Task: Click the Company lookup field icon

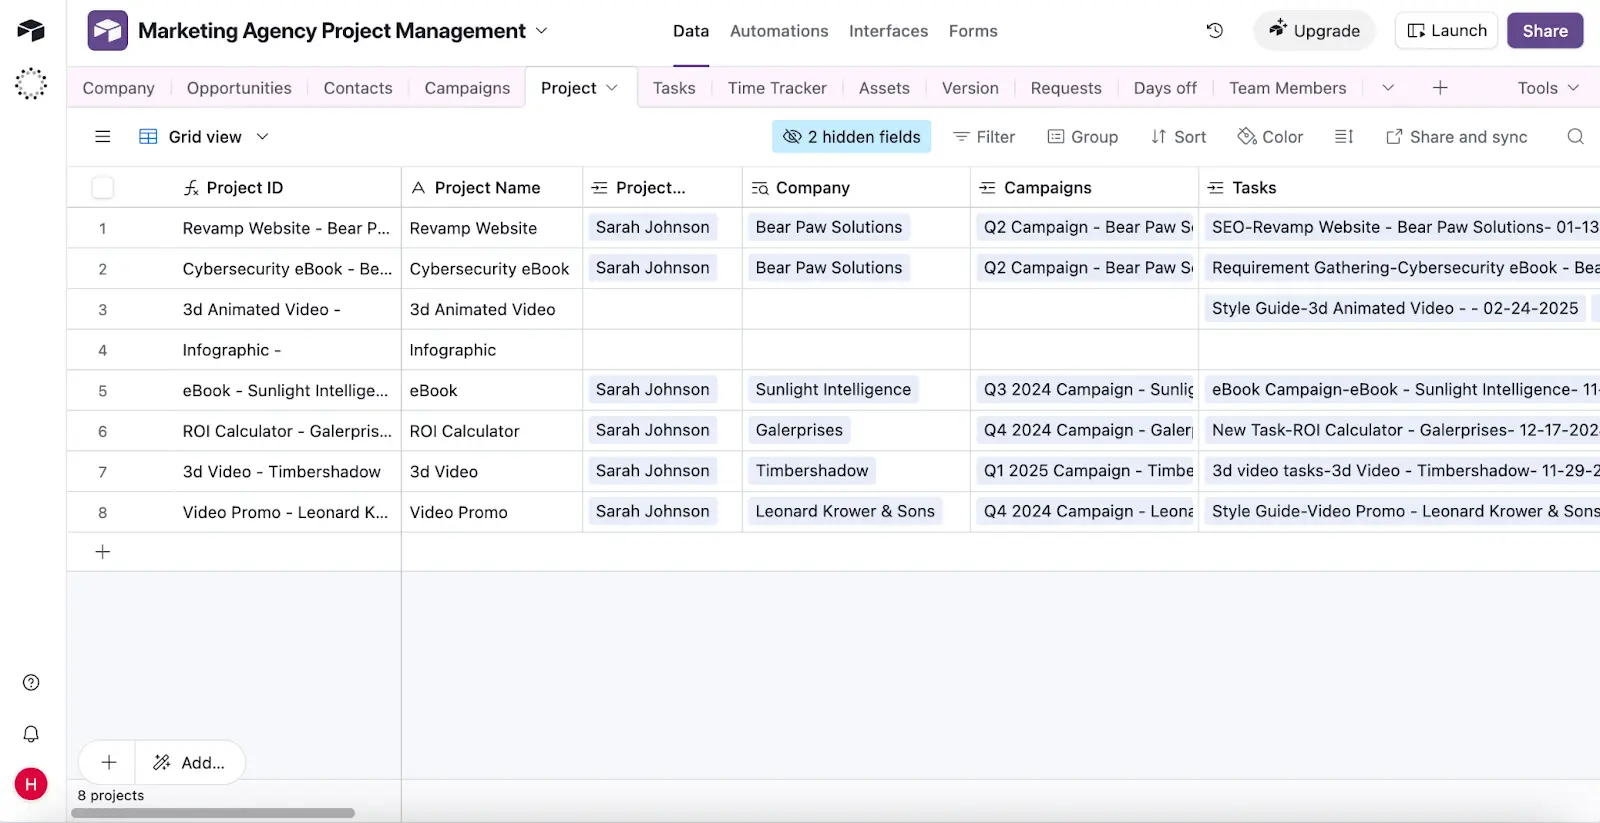Action: coord(760,188)
